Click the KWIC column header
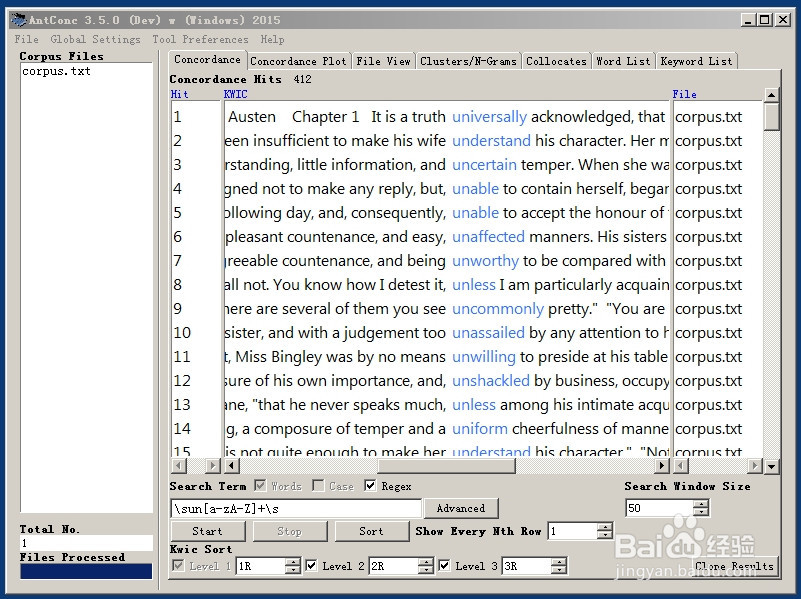The image size is (801, 599). pyautogui.click(x=235, y=94)
